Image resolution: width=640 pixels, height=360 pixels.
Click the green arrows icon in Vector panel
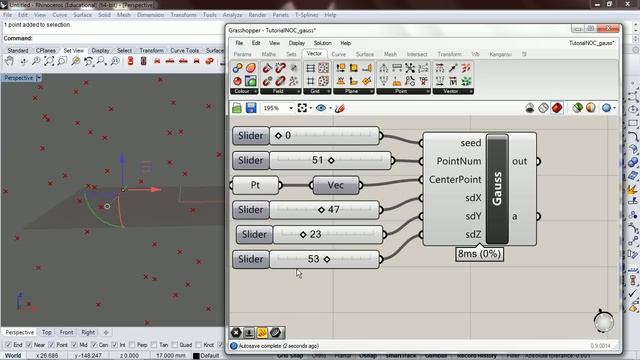(x=466, y=81)
